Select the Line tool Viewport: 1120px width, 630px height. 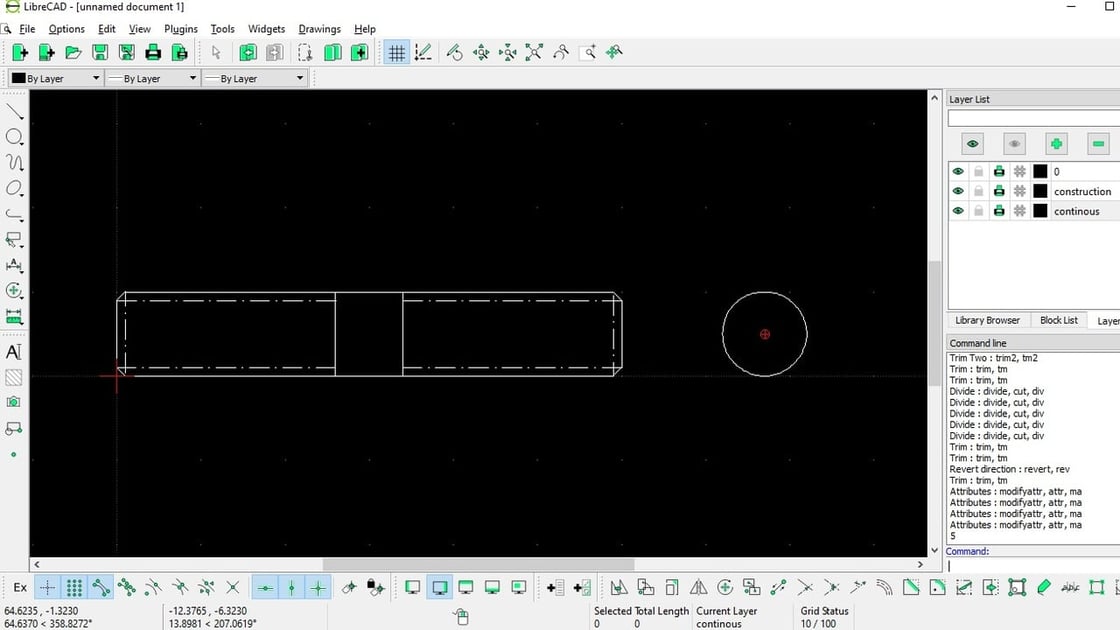coord(13,110)
